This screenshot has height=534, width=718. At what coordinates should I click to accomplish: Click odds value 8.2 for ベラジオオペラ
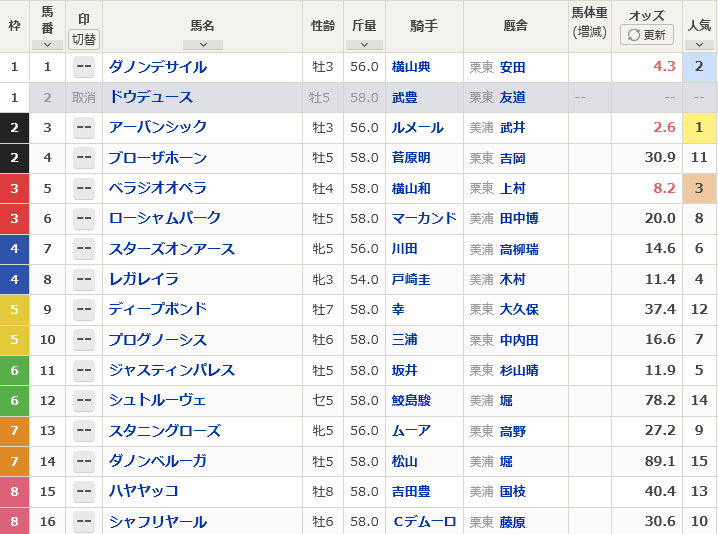point(664,188)
